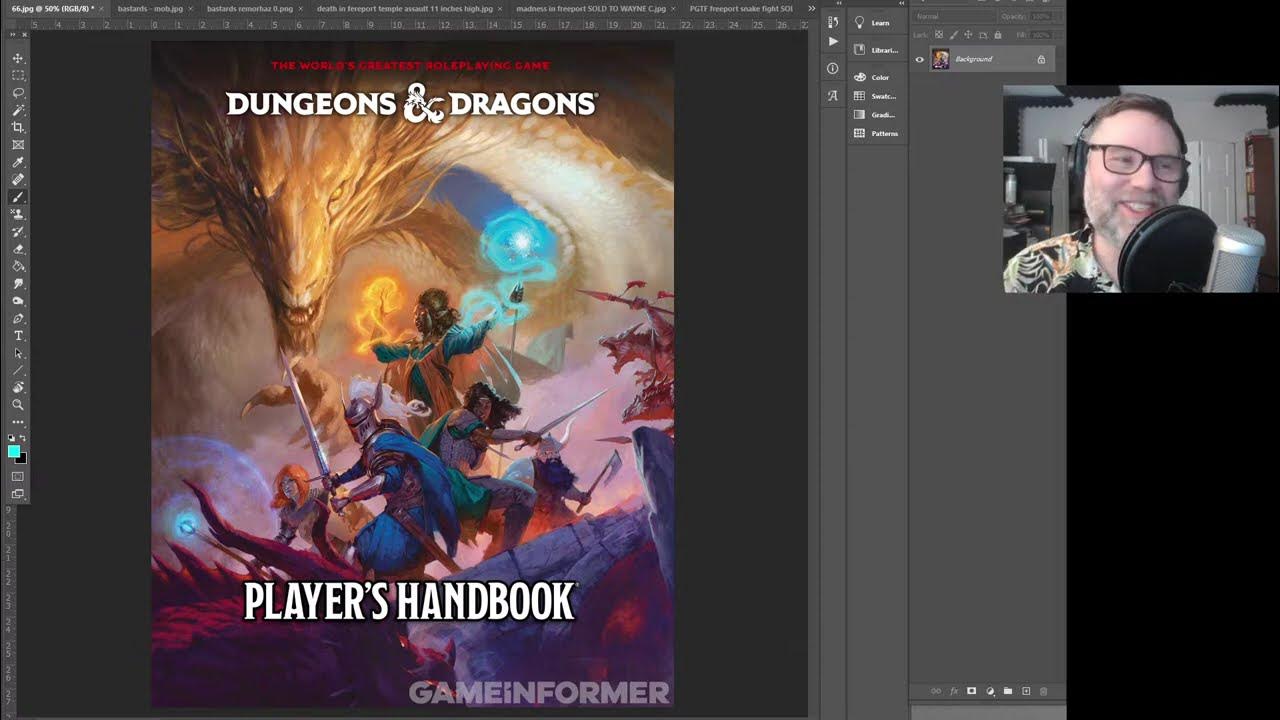1280x720 pixels.
Task: Create a new layer
Action: pyautogui.click(x=1026, y=691)
